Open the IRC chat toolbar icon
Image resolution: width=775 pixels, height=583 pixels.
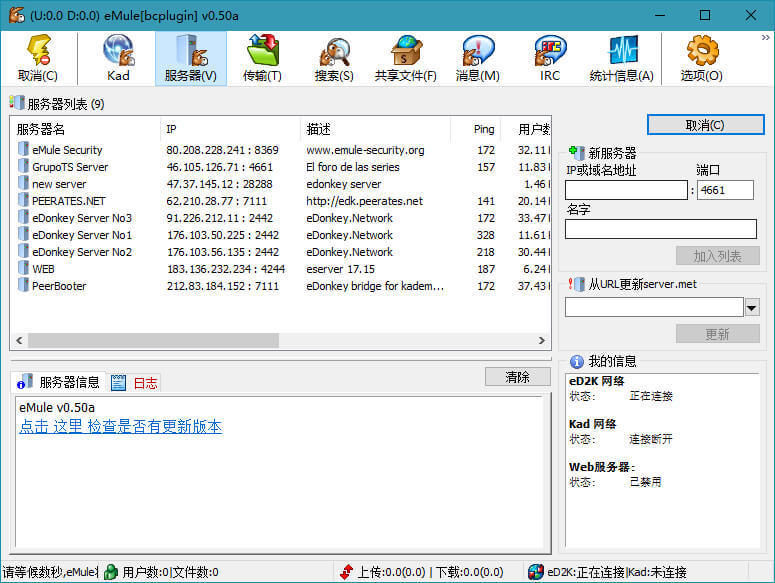(549, 58)
